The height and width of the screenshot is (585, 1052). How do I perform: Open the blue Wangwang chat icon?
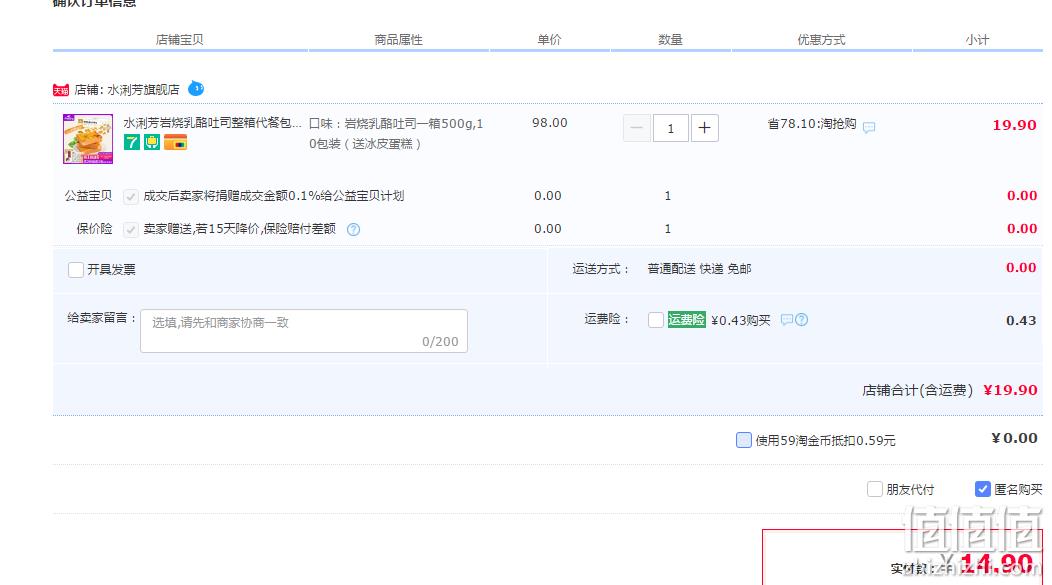point(196,89)
